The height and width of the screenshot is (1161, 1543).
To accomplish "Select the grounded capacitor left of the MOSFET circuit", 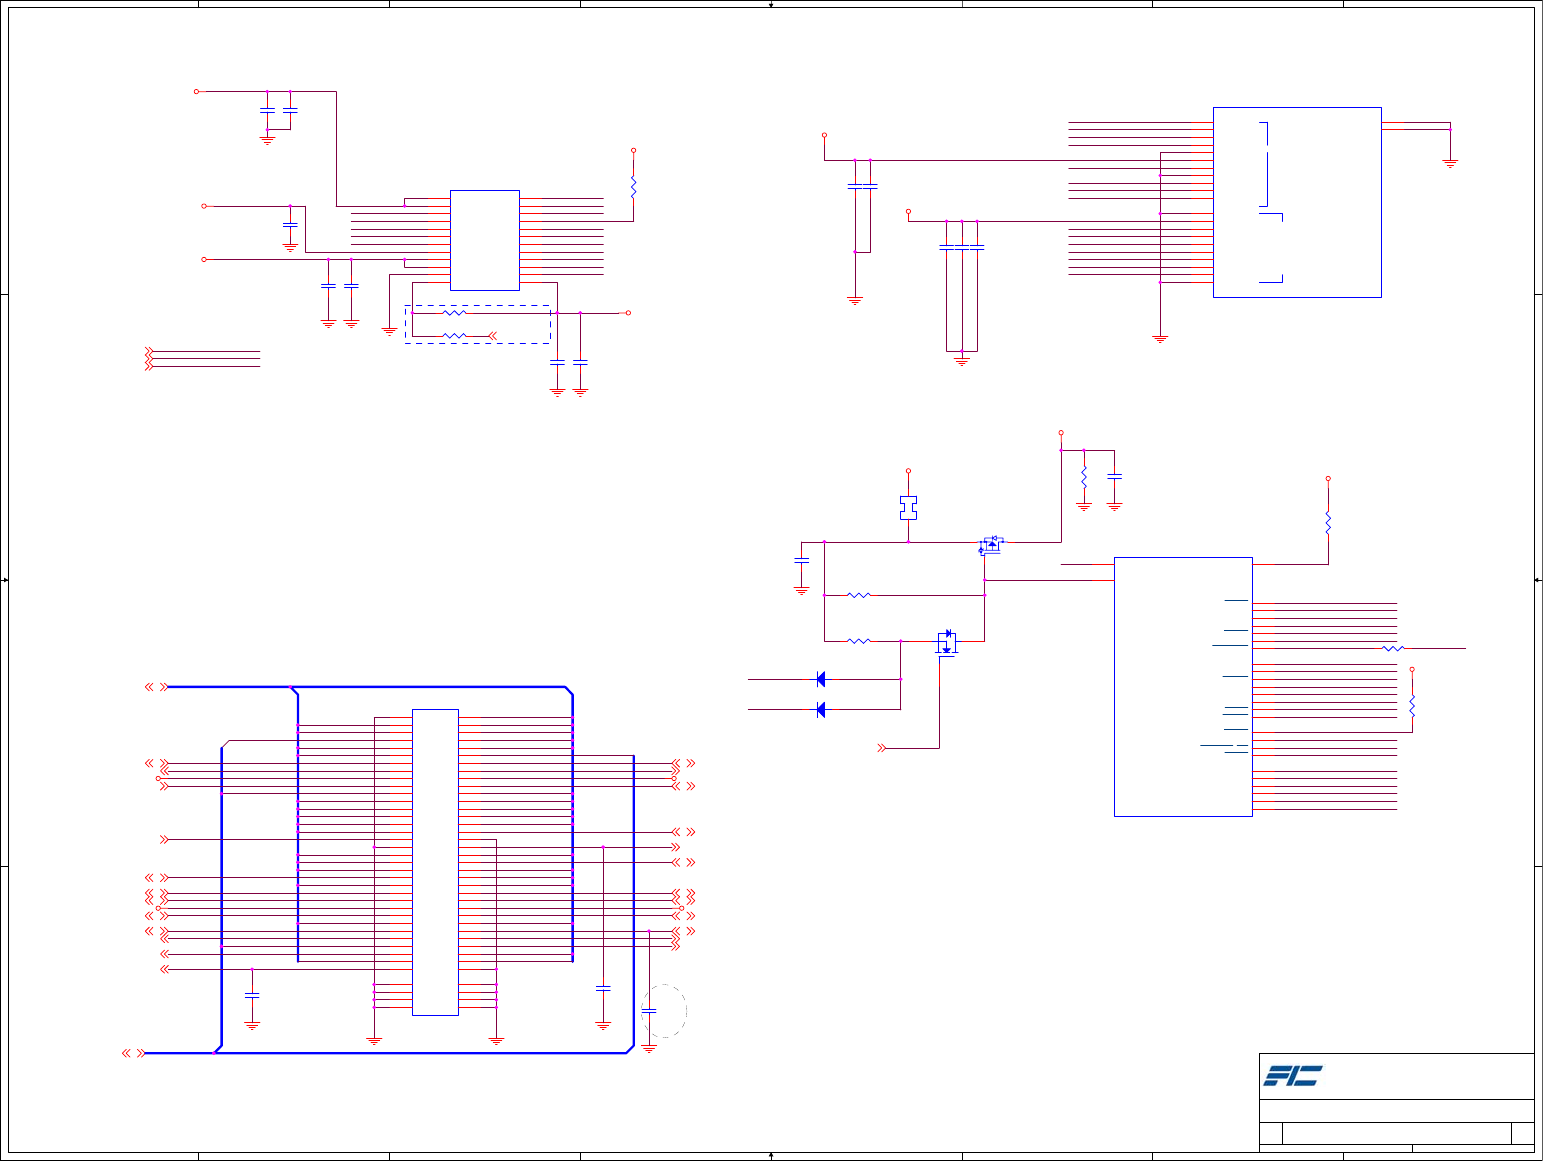I will [801, 560].
